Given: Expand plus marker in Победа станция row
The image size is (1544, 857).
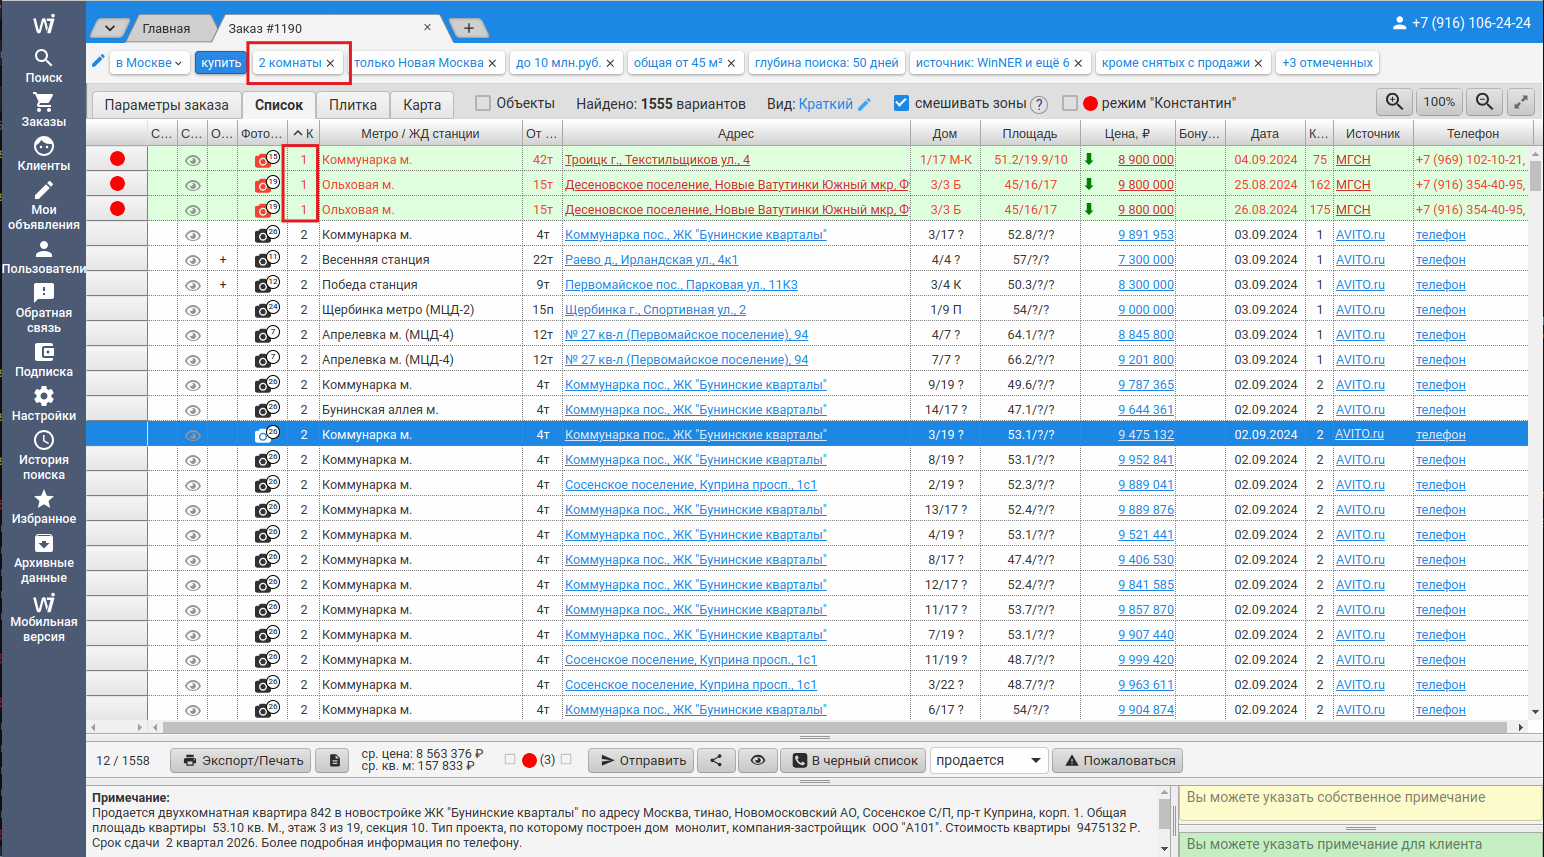Looking at the screenshot, I should (222, 284).
